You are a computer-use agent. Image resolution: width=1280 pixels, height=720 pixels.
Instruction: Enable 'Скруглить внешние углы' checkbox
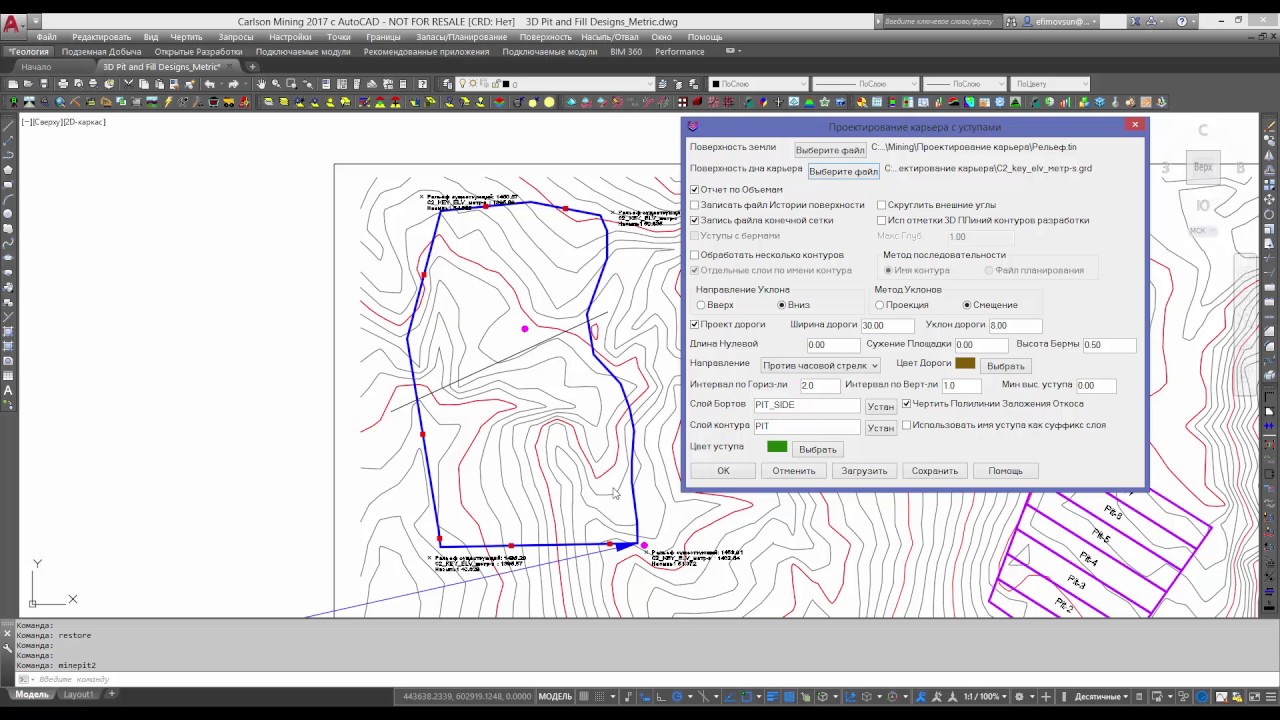point(882,205)
